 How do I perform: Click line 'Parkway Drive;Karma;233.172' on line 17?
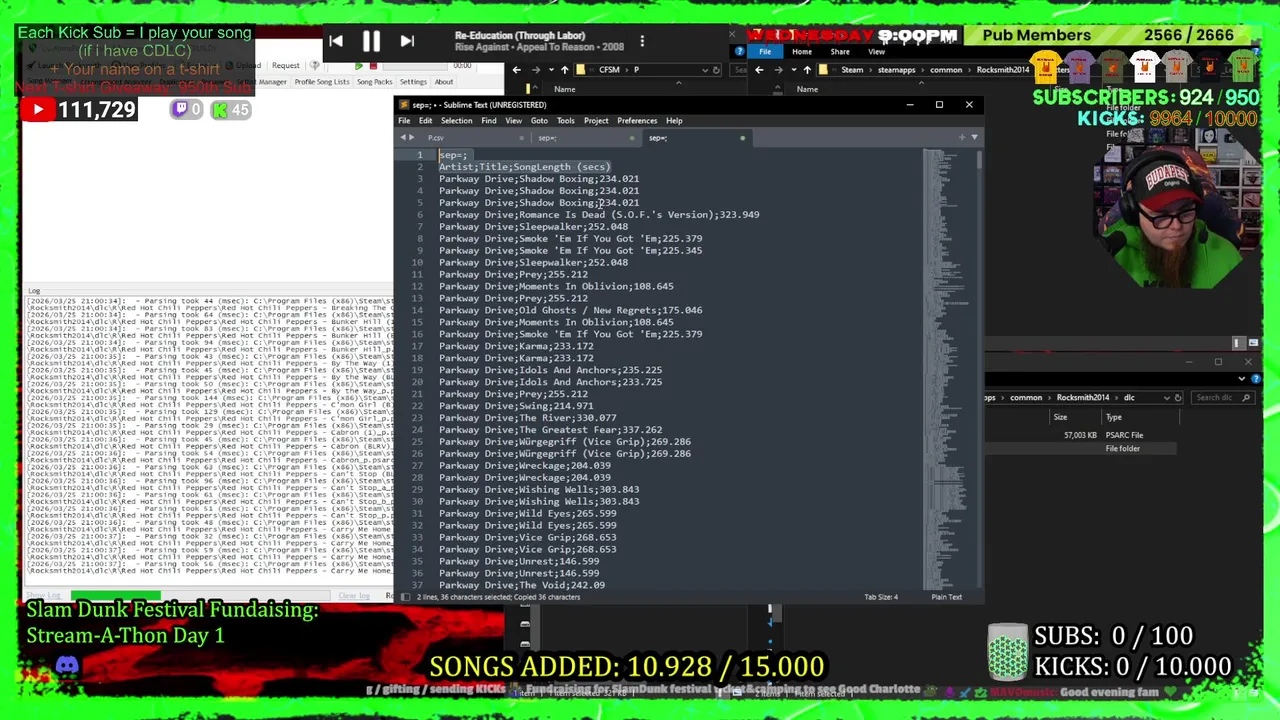tap(516, 346)
